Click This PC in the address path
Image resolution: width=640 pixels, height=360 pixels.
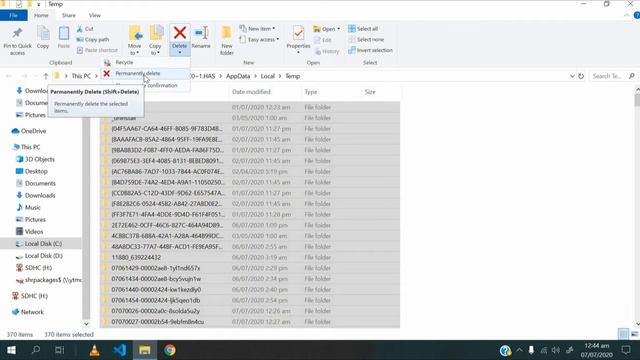(81, 76)
